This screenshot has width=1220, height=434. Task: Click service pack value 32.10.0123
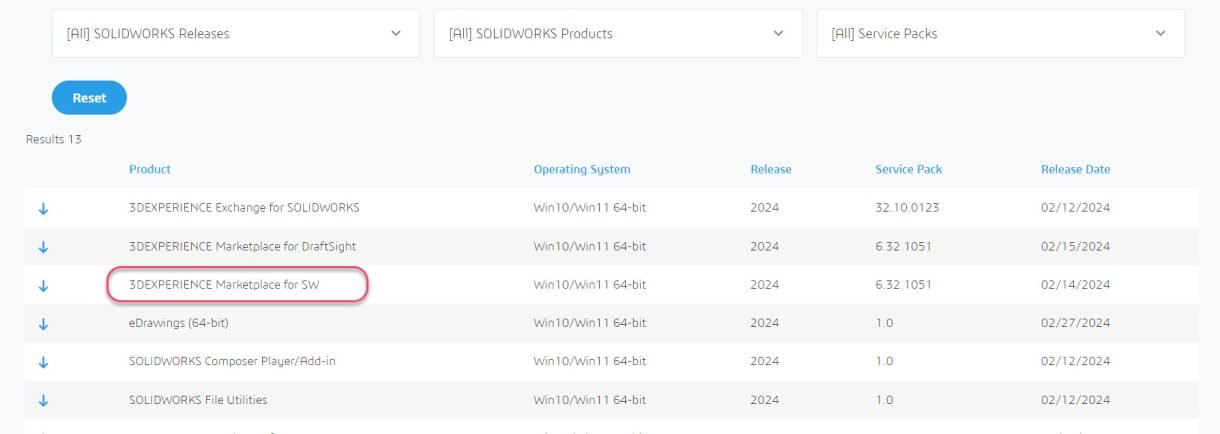908,208
